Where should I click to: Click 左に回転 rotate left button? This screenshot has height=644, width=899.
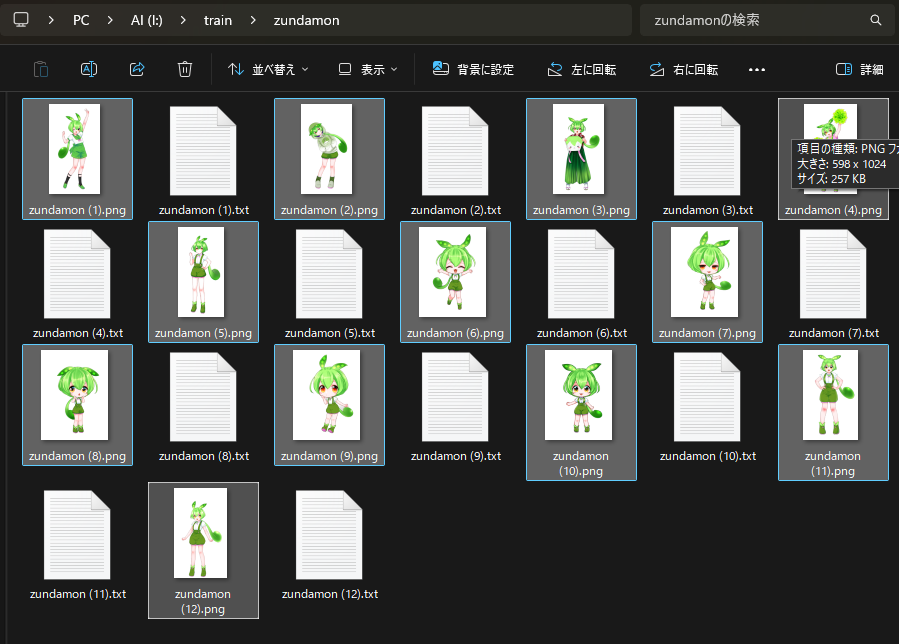click(581, 69)
